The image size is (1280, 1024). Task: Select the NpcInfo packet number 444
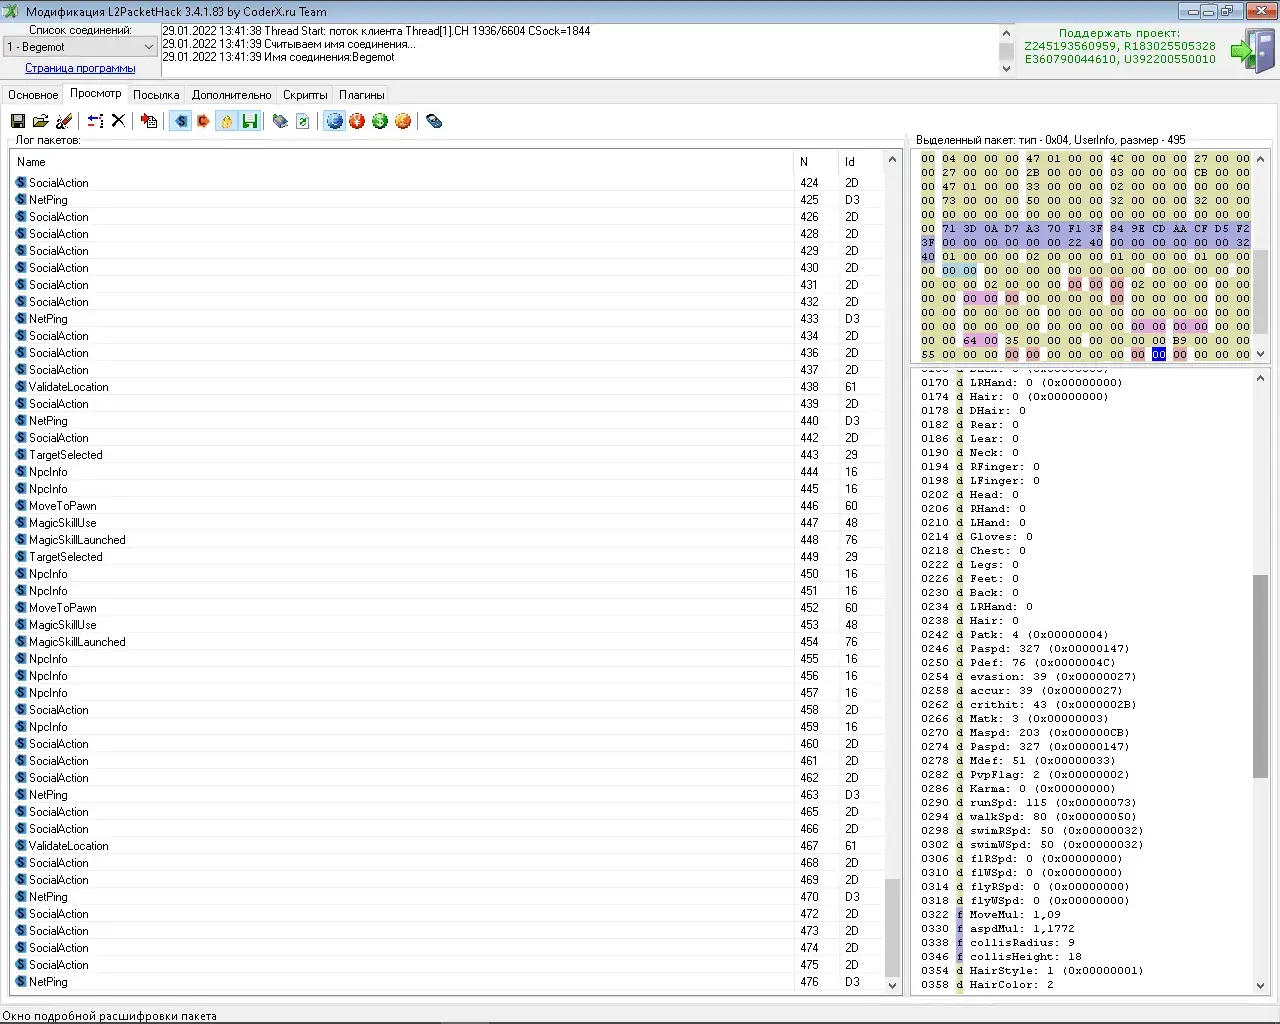(448, 472)
